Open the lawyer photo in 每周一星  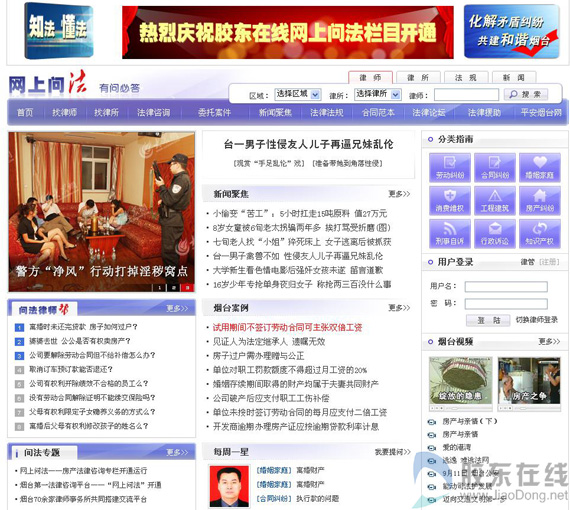pyautogui.click(x=229, y=486)
